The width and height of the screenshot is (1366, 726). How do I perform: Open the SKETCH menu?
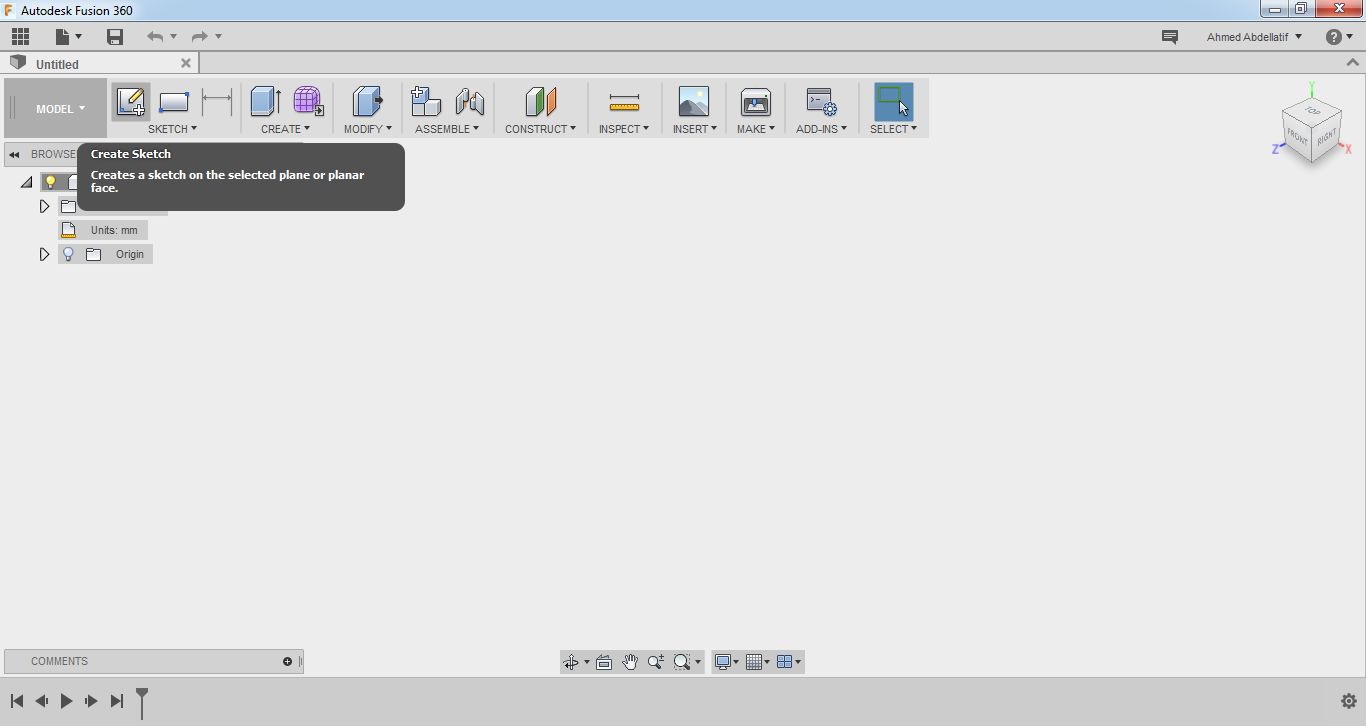pos(172,129)
